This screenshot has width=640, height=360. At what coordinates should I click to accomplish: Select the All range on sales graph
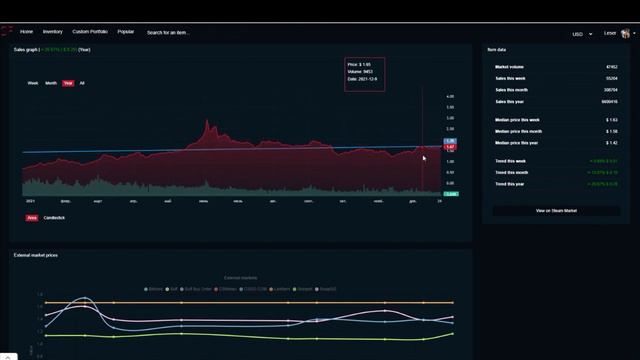tap(82, 83)
